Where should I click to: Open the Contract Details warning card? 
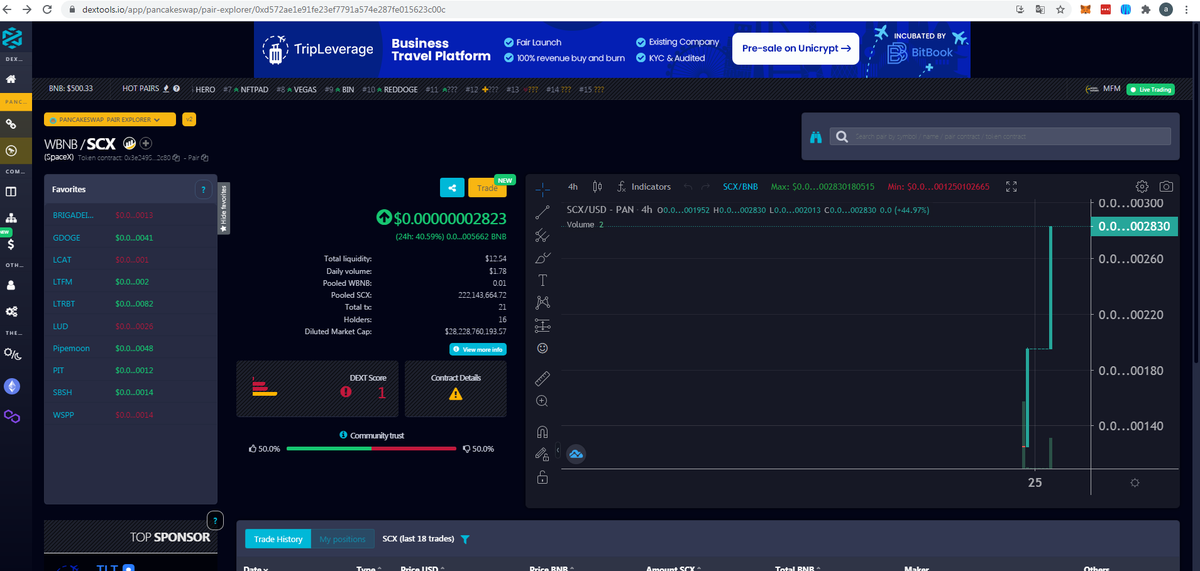click(455, 389)
